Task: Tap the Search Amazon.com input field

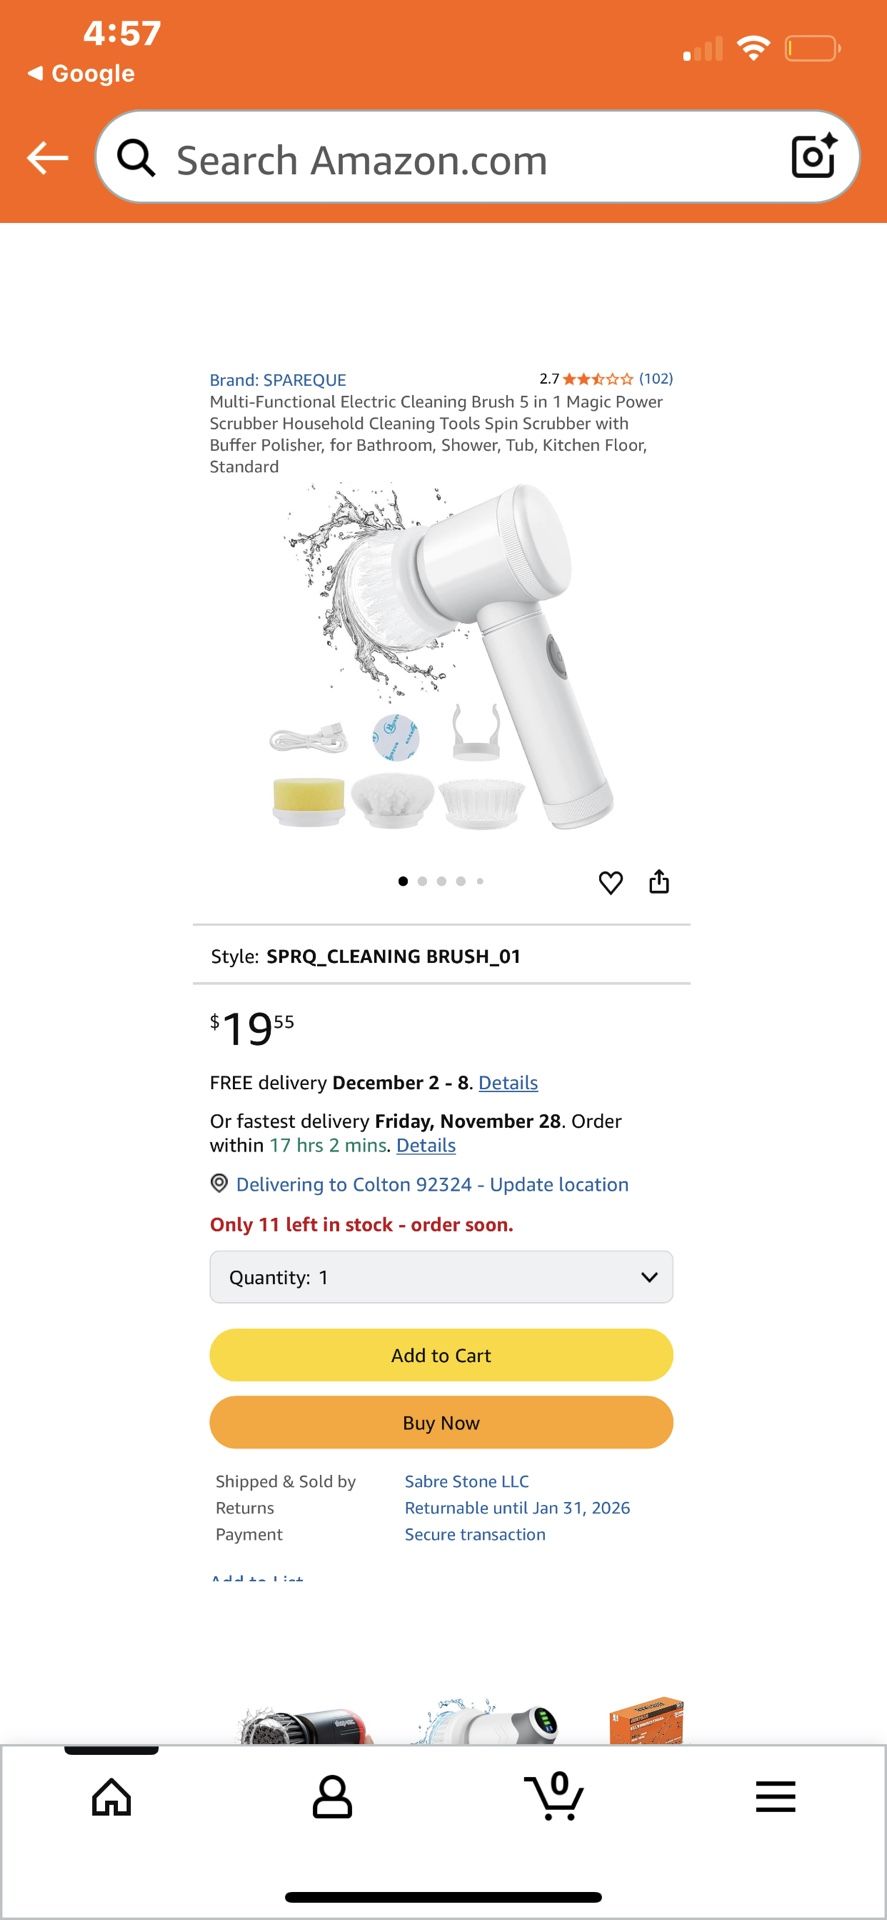Action: [420, 158]
